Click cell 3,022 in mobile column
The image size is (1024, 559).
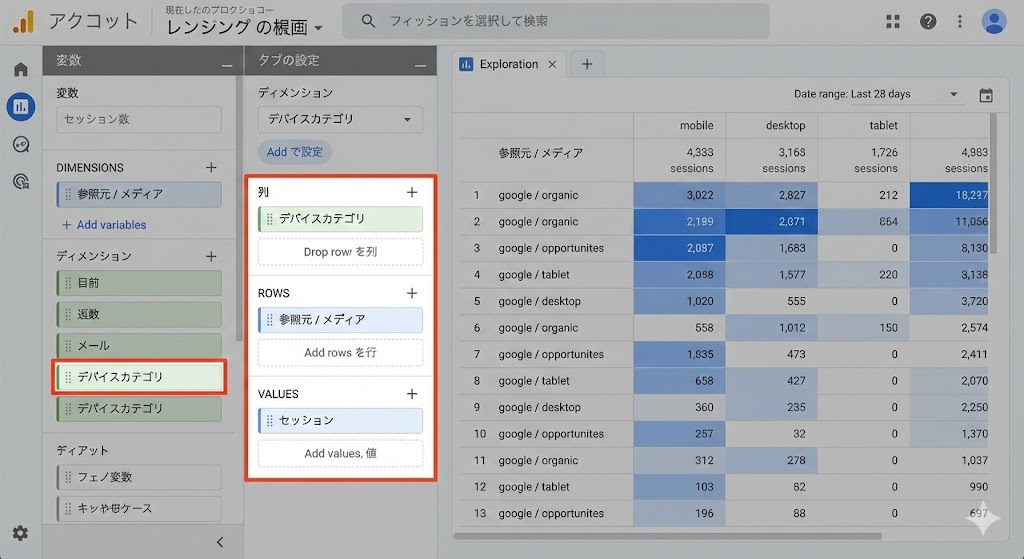679,195
